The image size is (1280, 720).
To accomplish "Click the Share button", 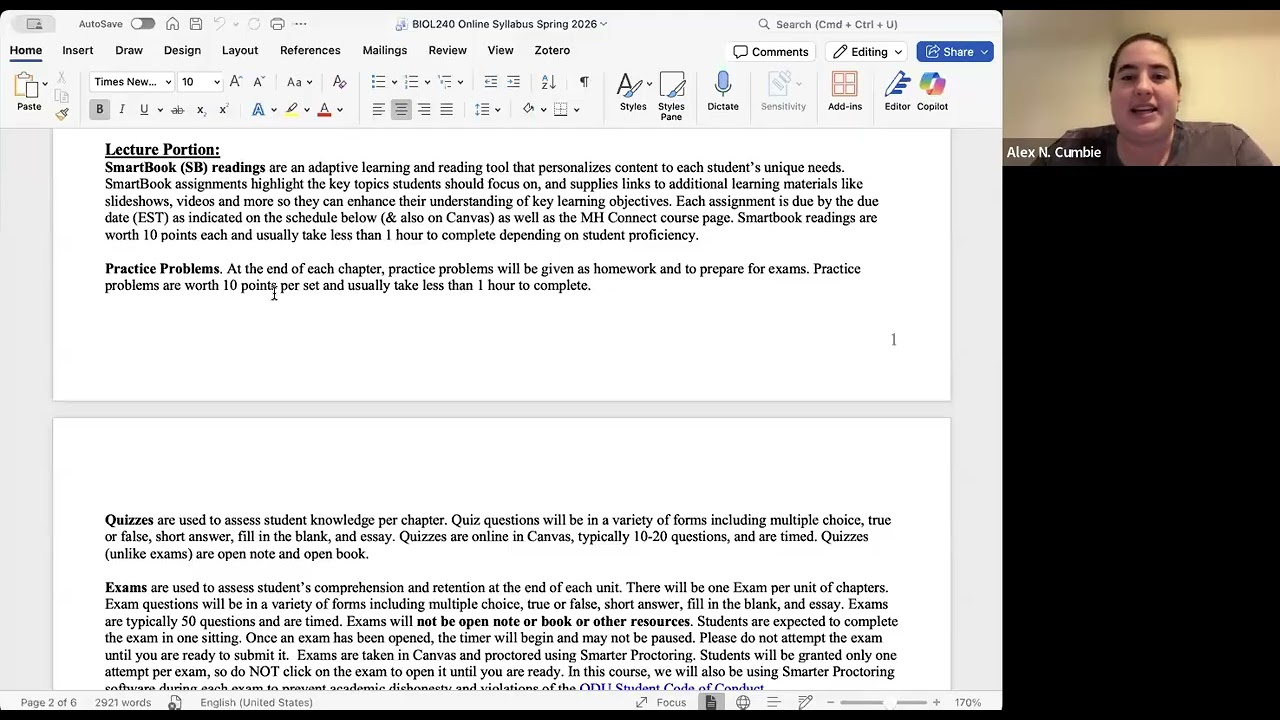I will (955, 52).
